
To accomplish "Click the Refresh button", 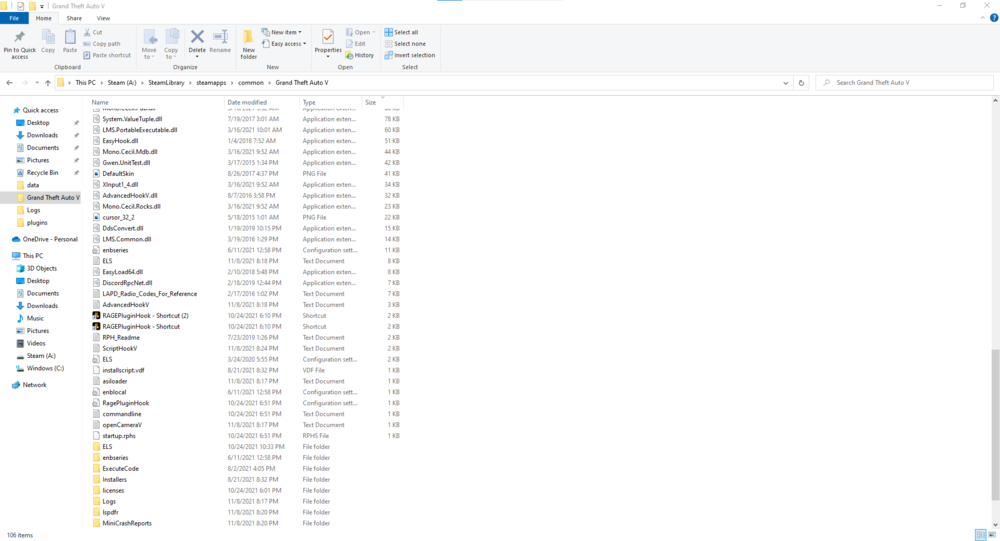I will pos(802,82).
